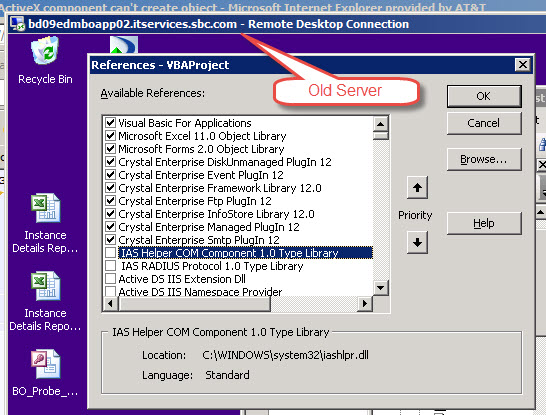Close the References - VBAProject dialog
The width and height of the screenshot is (546, 415).
point(523,65)
